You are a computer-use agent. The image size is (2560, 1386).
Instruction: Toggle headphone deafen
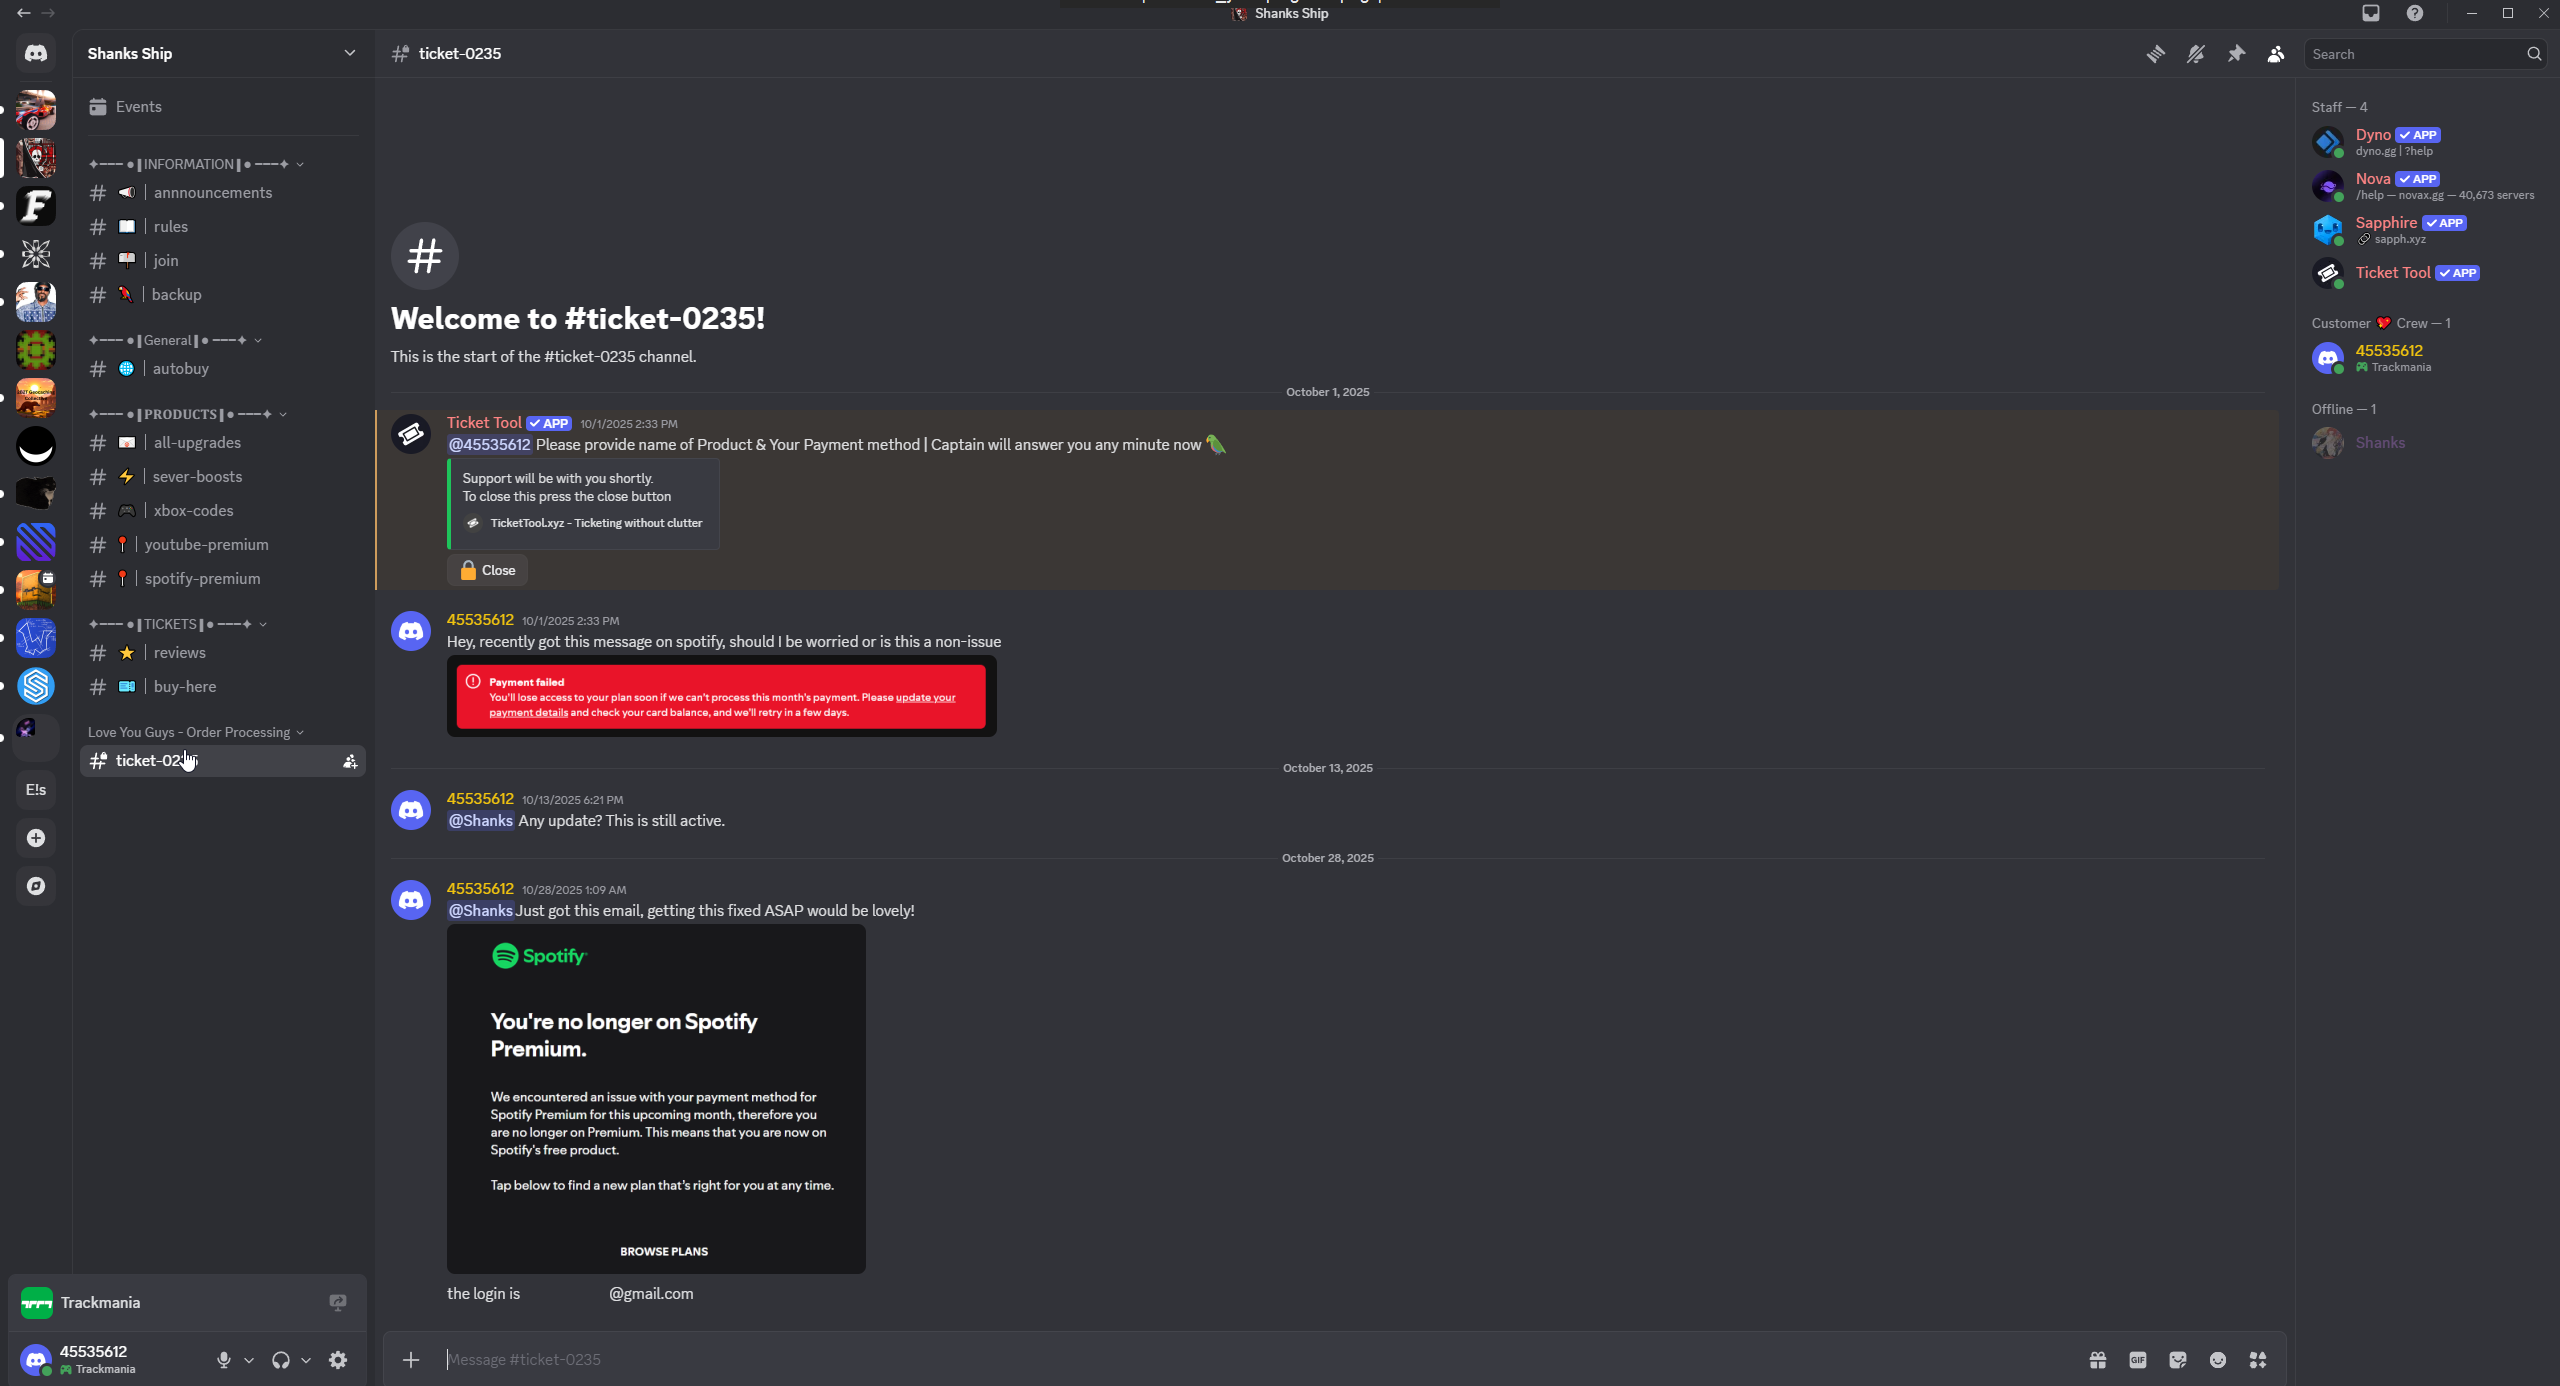coord(281,1359)
